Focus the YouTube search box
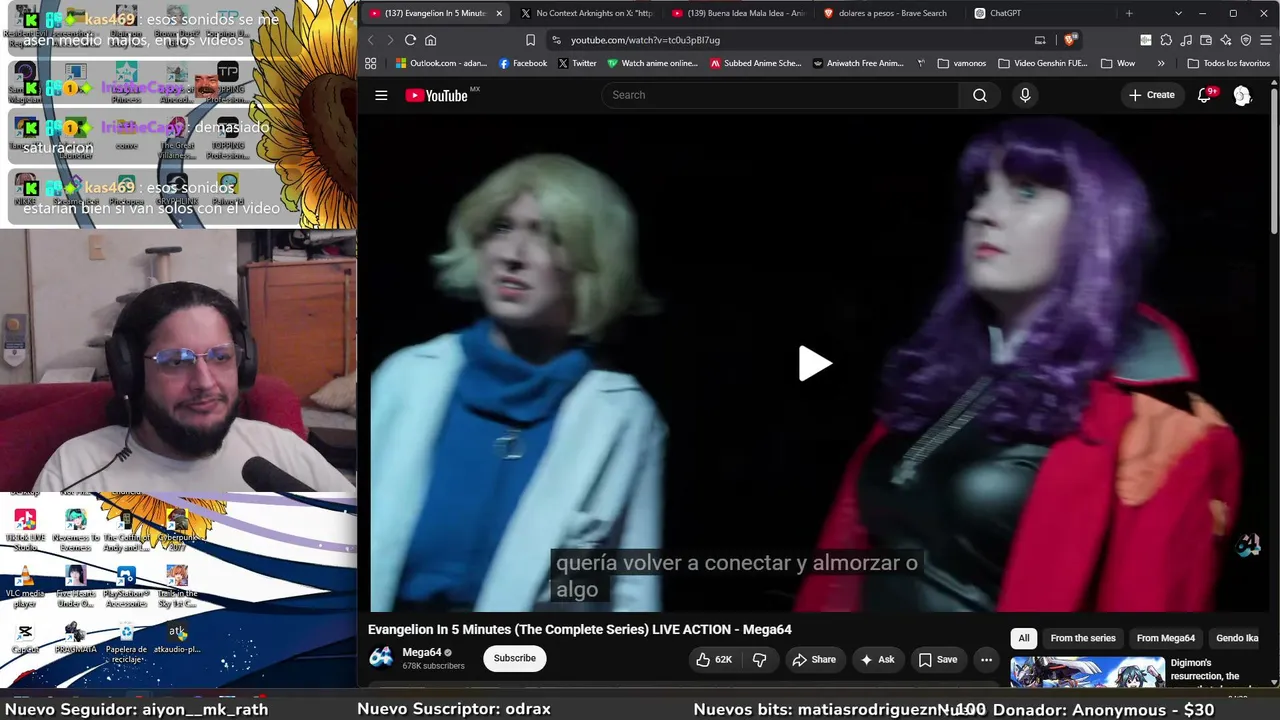 click(x=780, y=95)
